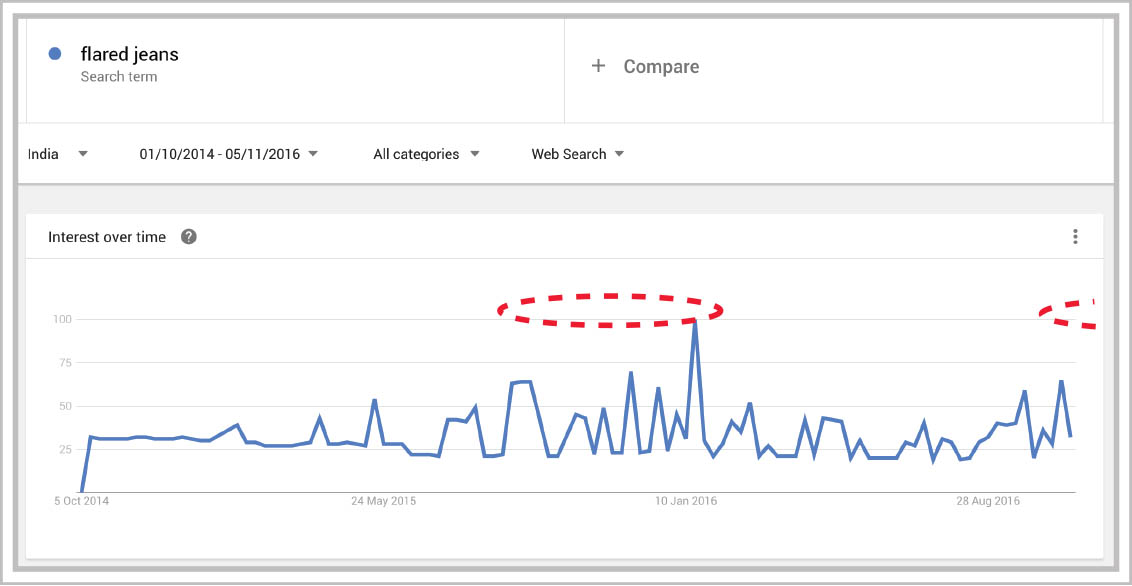Open the three-dot chart options menu
This screenshot has height=586, width=1132.
[1075, 237]
